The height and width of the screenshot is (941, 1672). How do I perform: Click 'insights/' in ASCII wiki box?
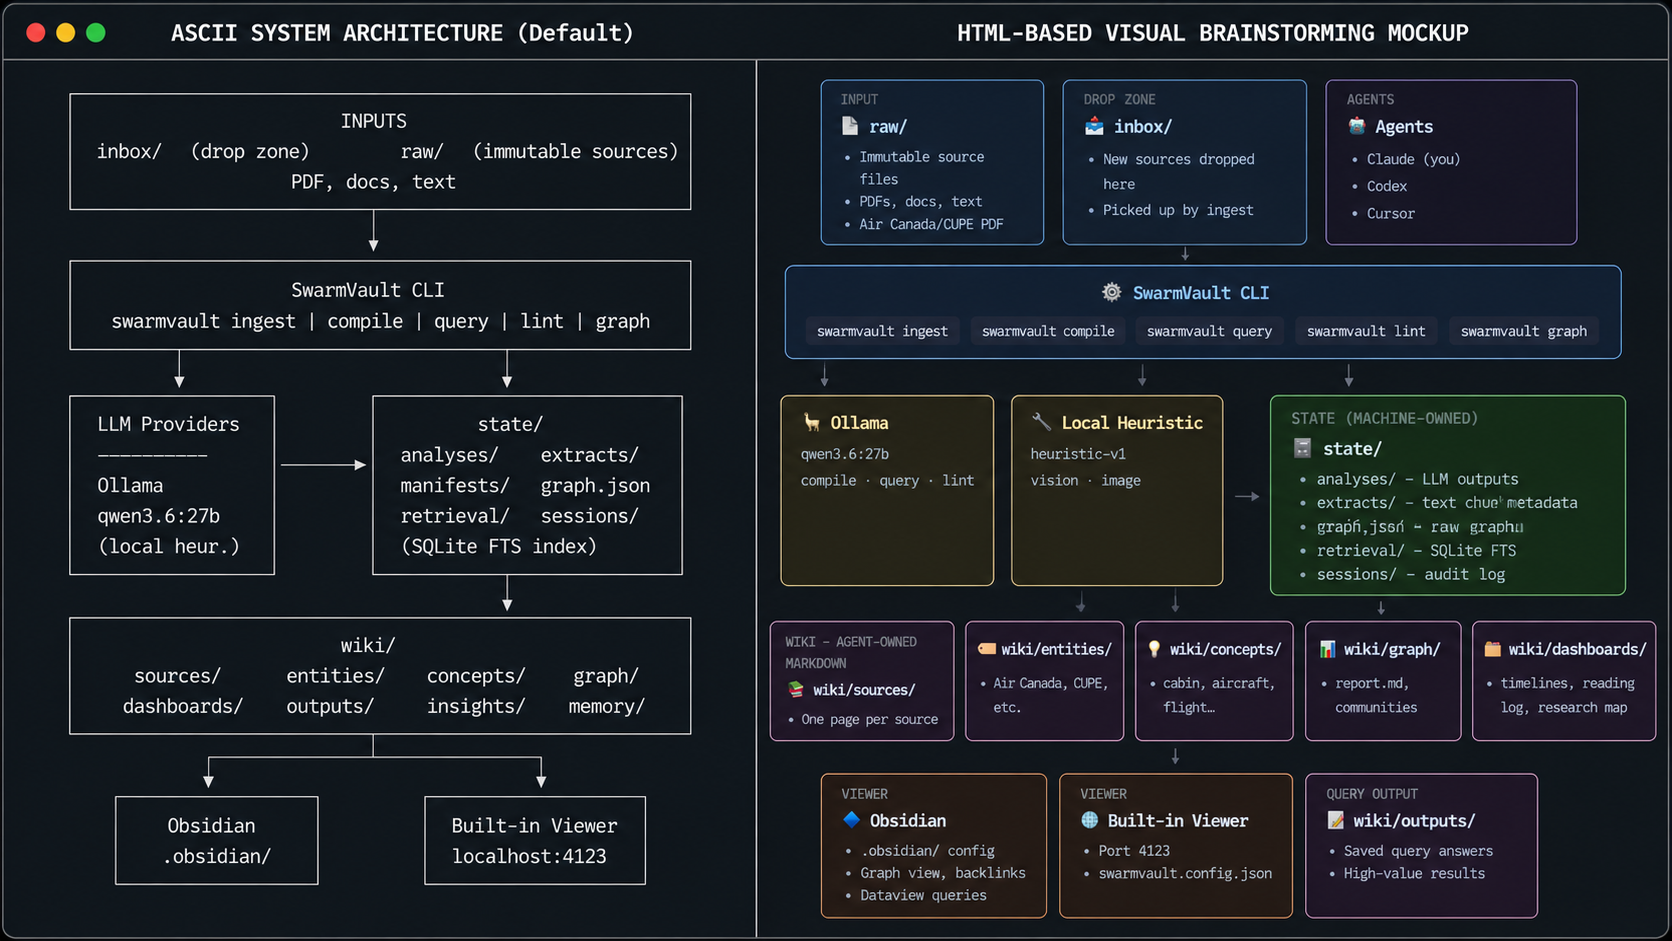pyautogui.click(x=476, y=706)
